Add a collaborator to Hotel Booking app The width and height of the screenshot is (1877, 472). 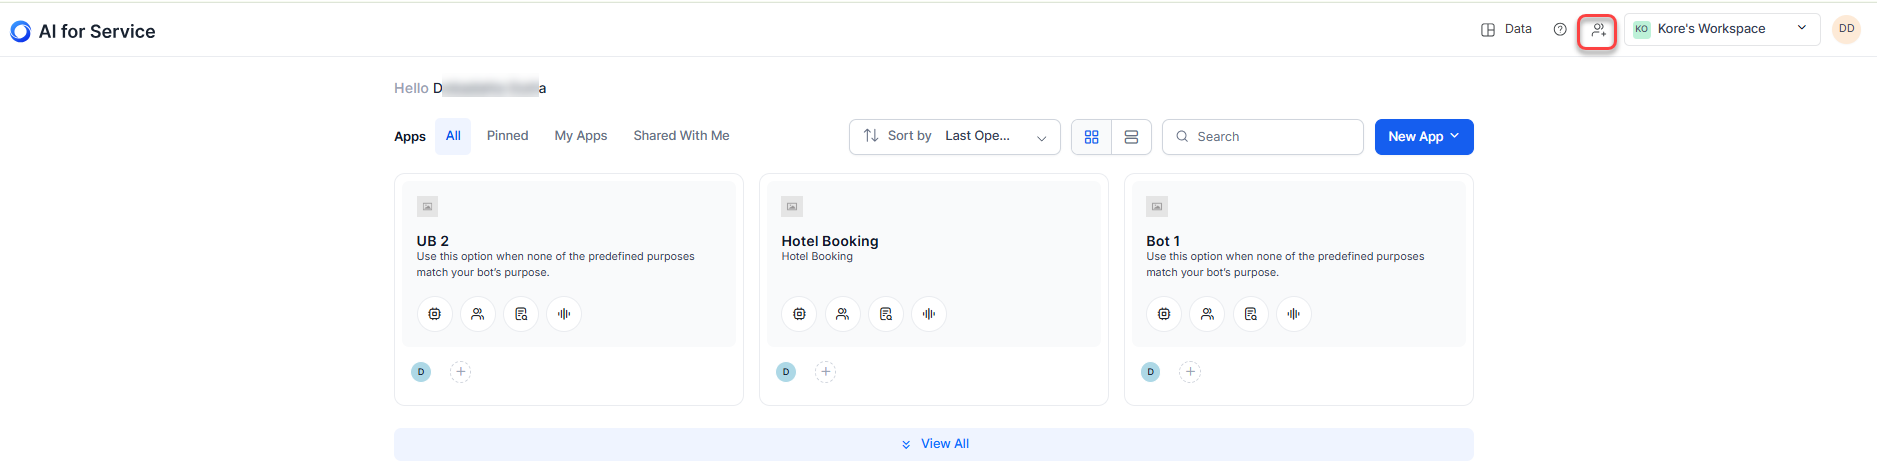pos(825,372)
